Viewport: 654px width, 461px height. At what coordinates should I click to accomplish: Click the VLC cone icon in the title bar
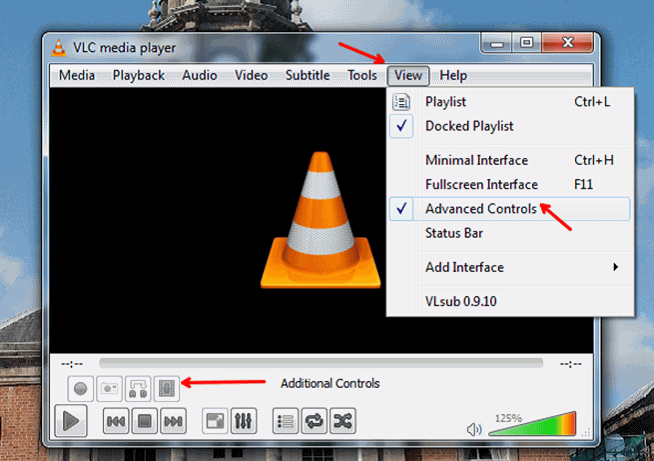coord(59,48)
